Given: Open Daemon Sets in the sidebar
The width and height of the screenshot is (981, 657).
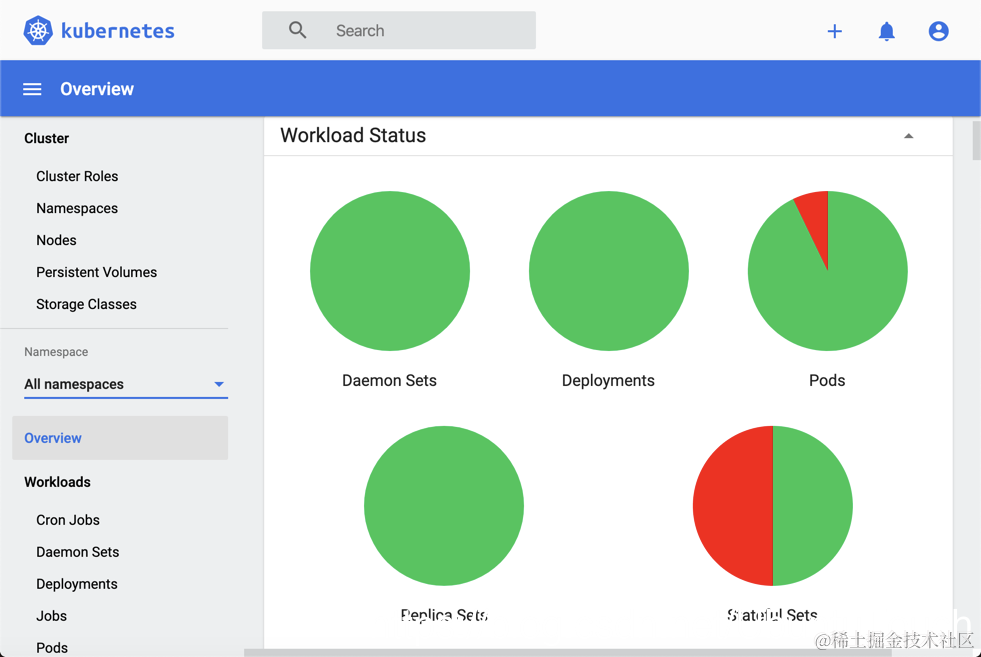Looking at the screenshot, I should click(78, 552).
